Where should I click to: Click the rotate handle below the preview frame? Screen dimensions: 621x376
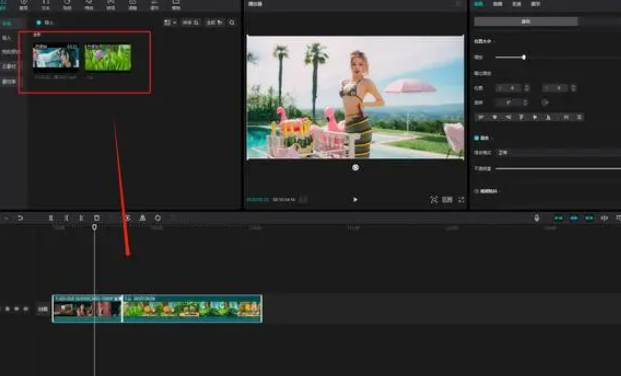[x=355, y=168]
